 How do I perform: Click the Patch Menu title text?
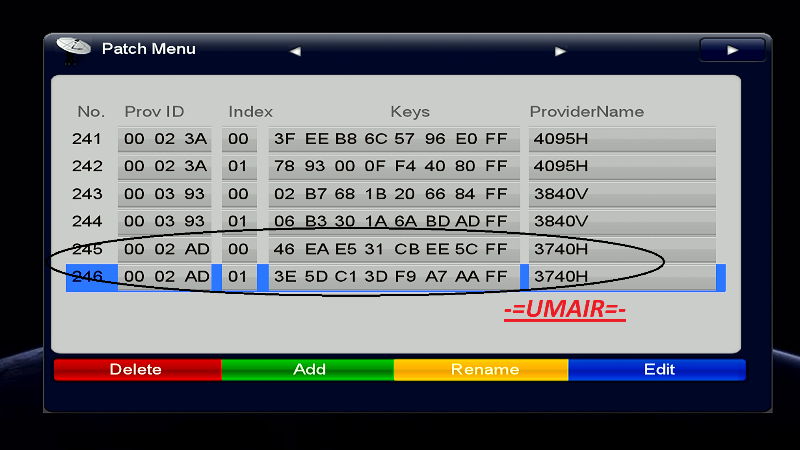tap(148, 48)
